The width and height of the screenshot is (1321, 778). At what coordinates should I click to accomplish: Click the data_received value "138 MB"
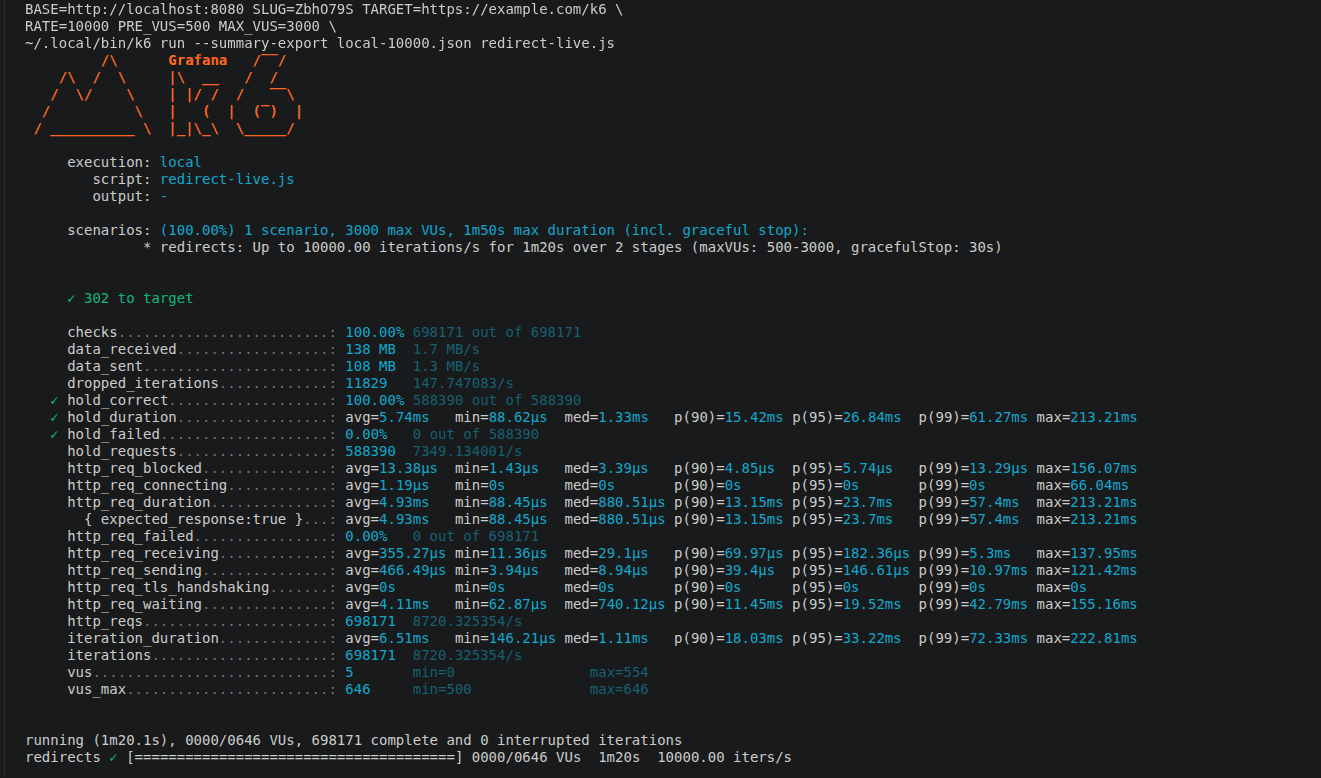click(x=370, y=349)
